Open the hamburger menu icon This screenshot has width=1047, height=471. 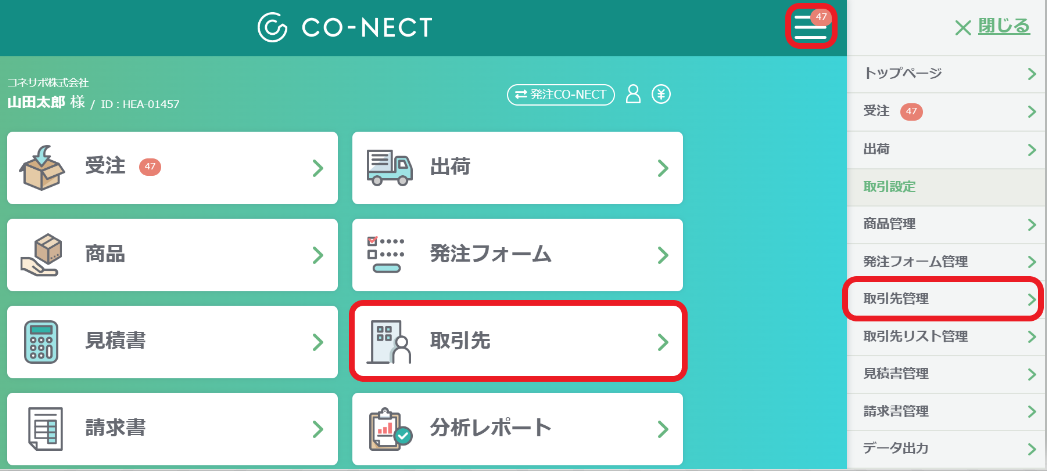(810, 27)
